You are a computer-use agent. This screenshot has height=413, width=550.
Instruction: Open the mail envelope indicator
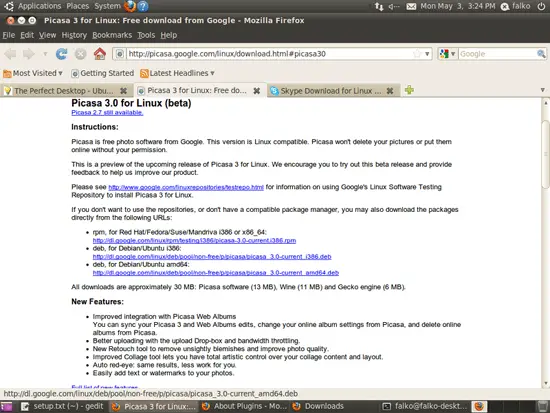[x=411, y=6]
